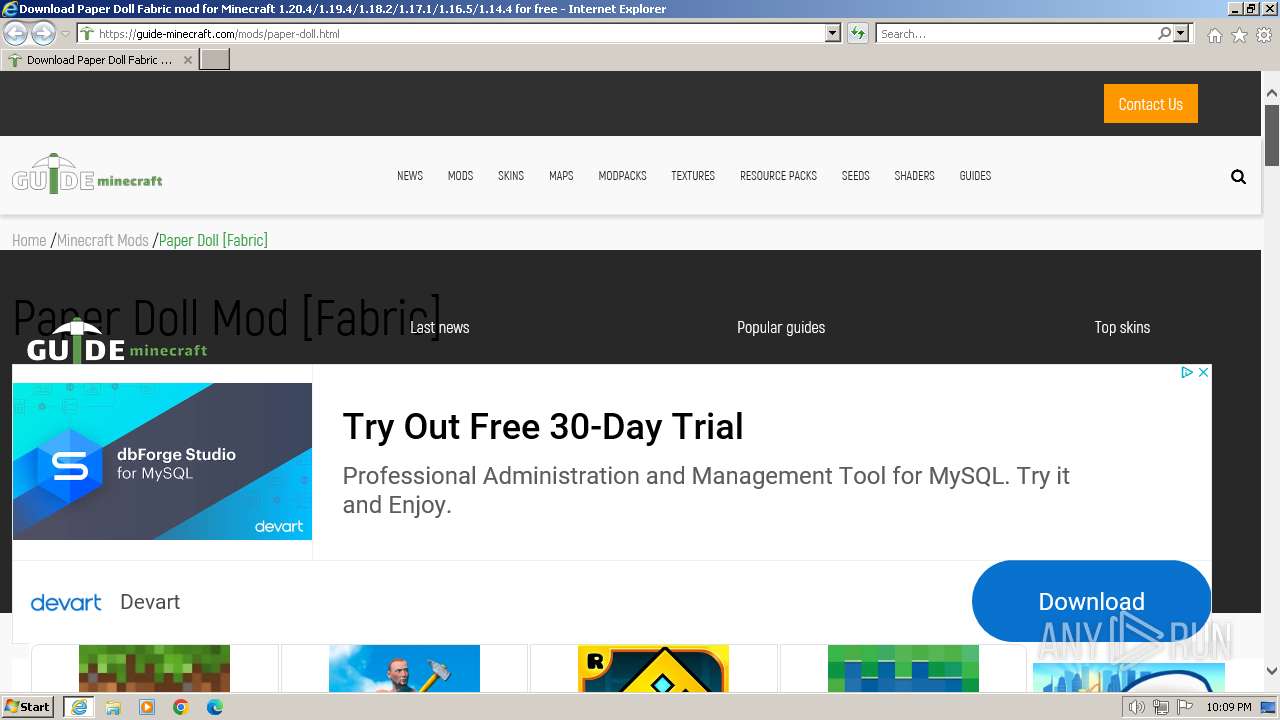The image size is (1280, 720).
Task: Open the recent pages dropdown arrow
Action: click(65, 34)
